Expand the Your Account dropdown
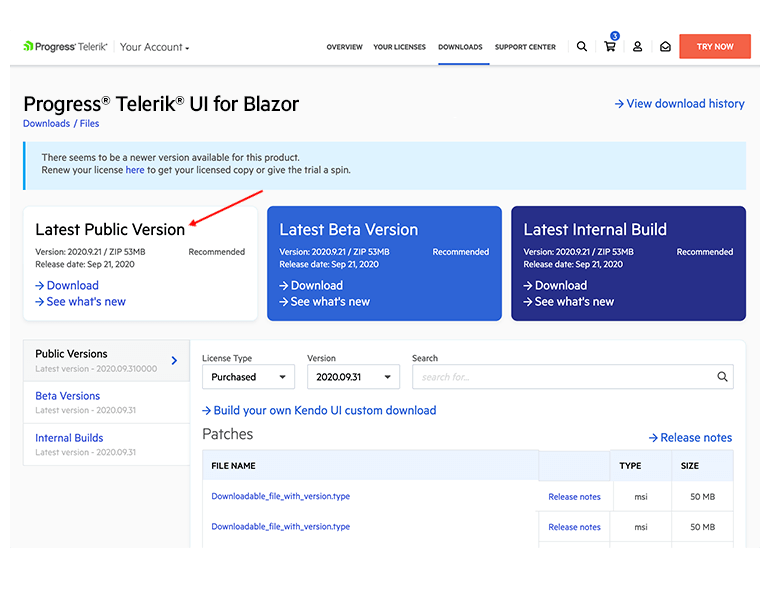The image size is (770, 608). pyautogui.click(x=155, y=47)
